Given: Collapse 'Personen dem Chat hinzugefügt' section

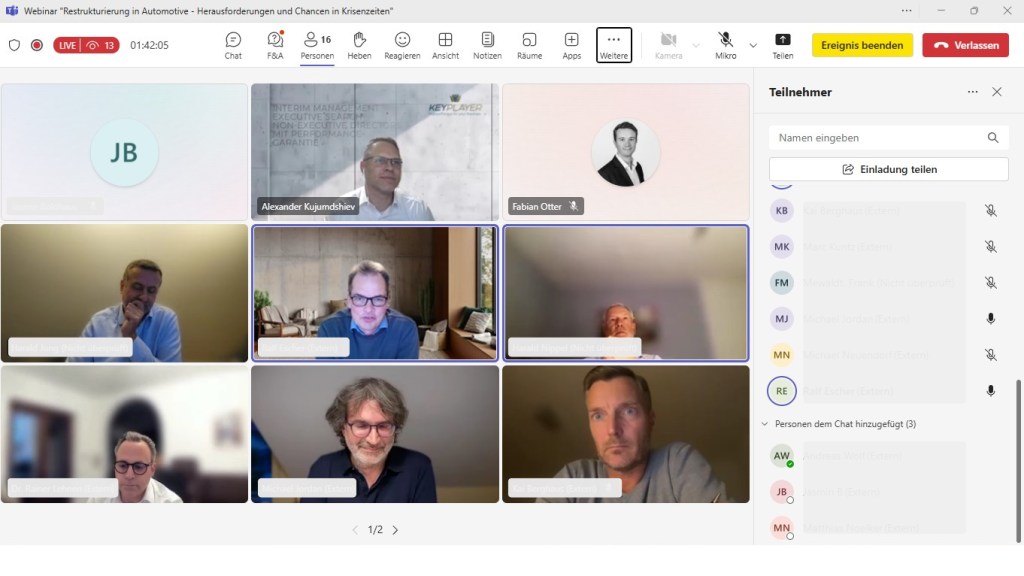Looking at the screenshot, I should (x=766, y=424).
